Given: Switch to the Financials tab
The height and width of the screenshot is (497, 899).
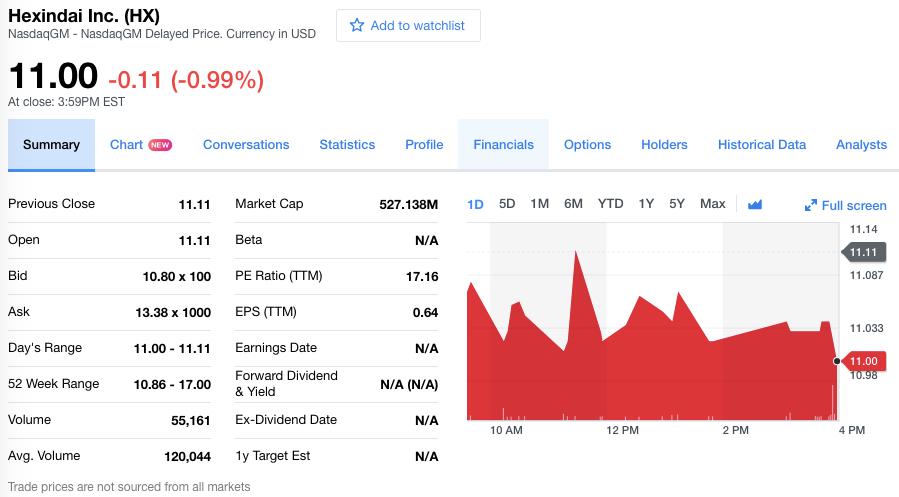Looking at the screenshot, I should point(503,145).
